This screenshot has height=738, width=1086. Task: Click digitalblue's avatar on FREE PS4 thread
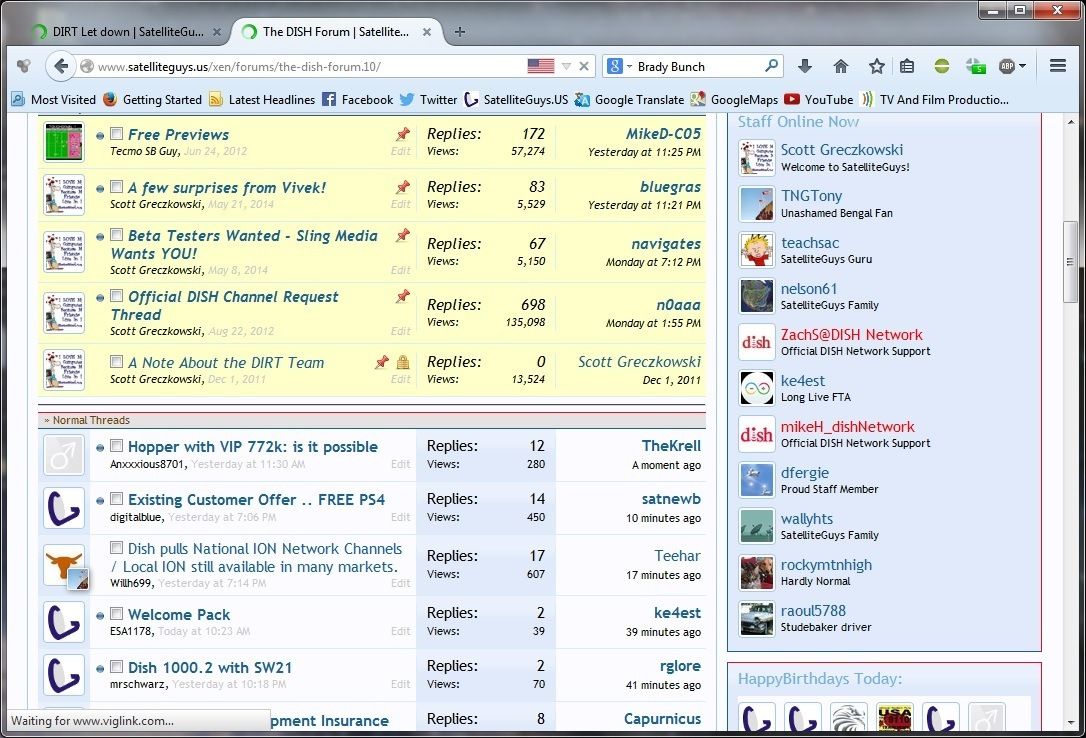point(64,507)
